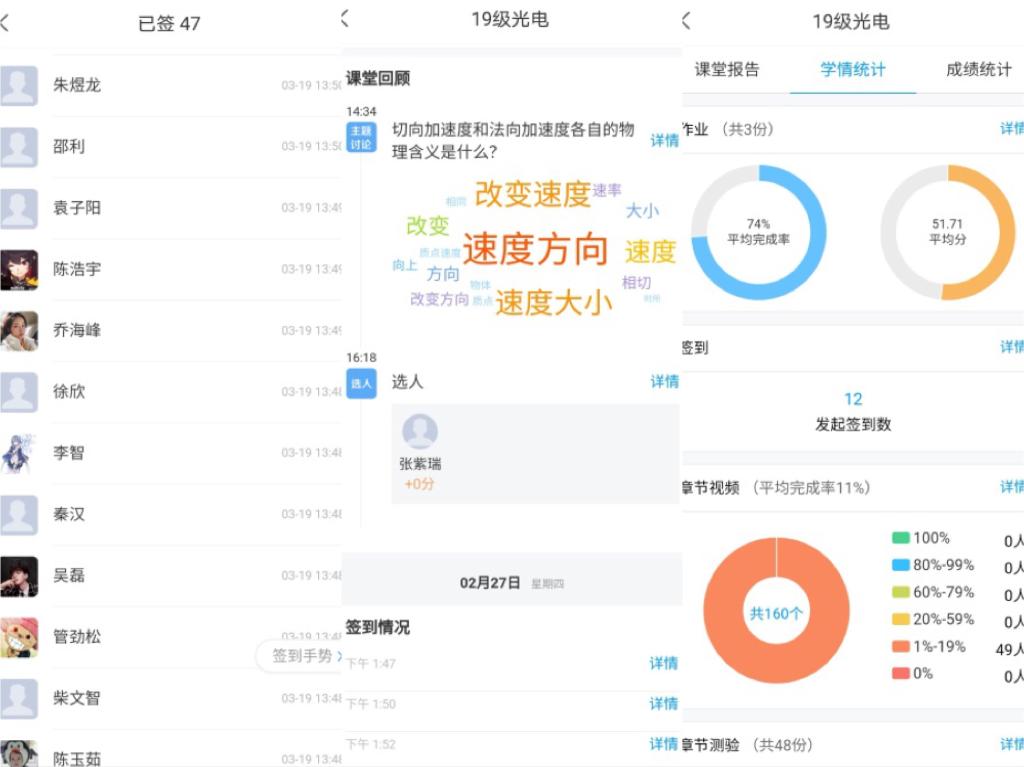This screenshot has height=767, width=1024.
Task: Tap the blue 选人 badge icon
Action: pos(361,383)
